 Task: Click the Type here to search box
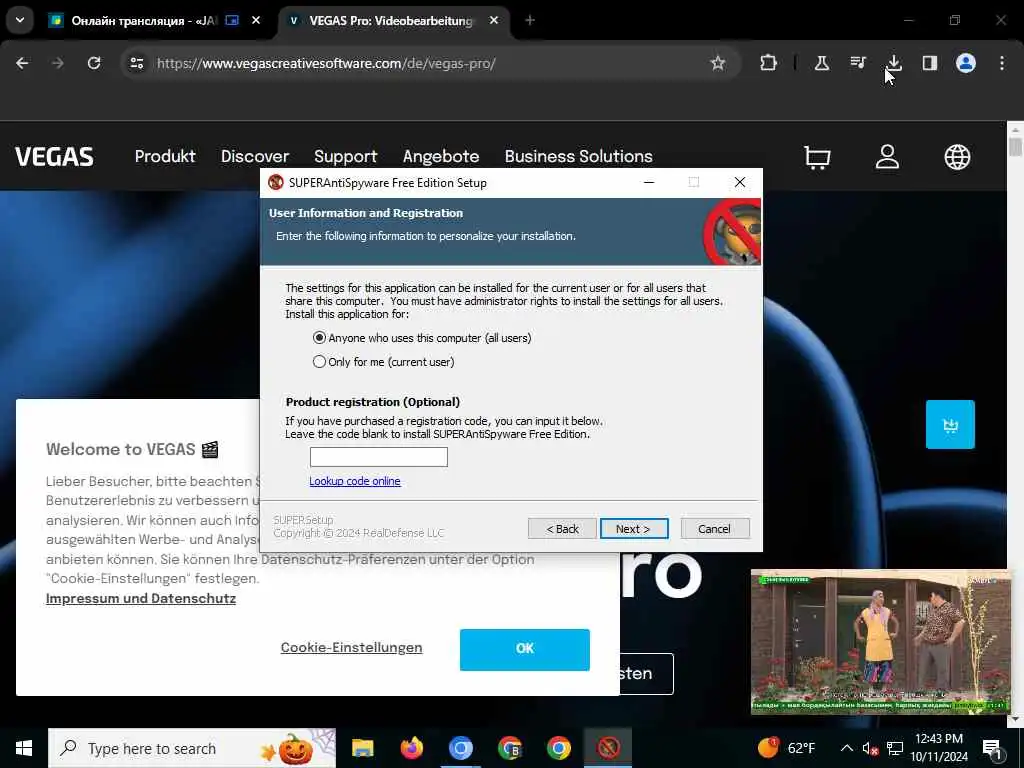pos(192,748)
